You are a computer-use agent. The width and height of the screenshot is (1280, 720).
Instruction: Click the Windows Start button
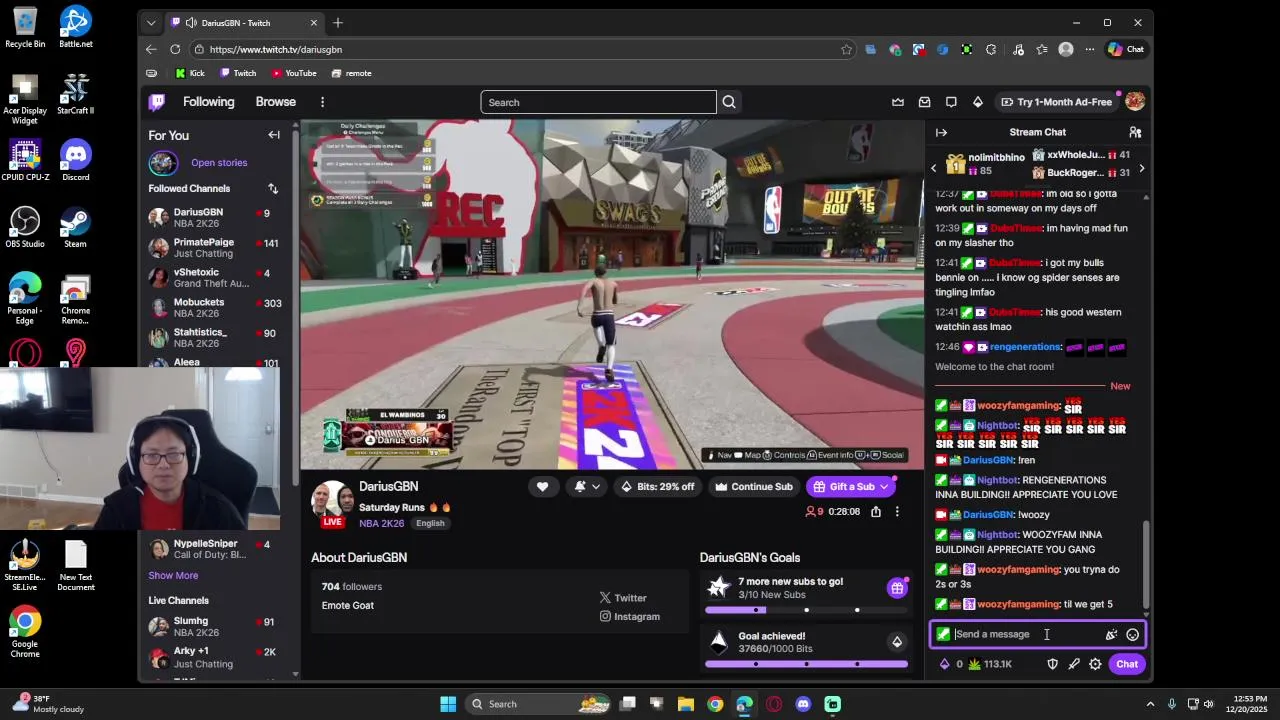pyautogui.click(x=448, y=704)
